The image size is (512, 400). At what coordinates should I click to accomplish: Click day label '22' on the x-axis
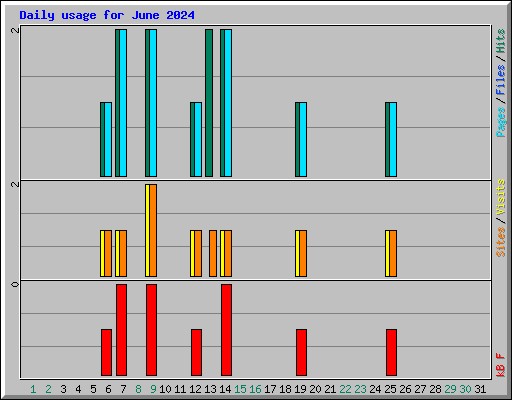(x=345, y=389)
